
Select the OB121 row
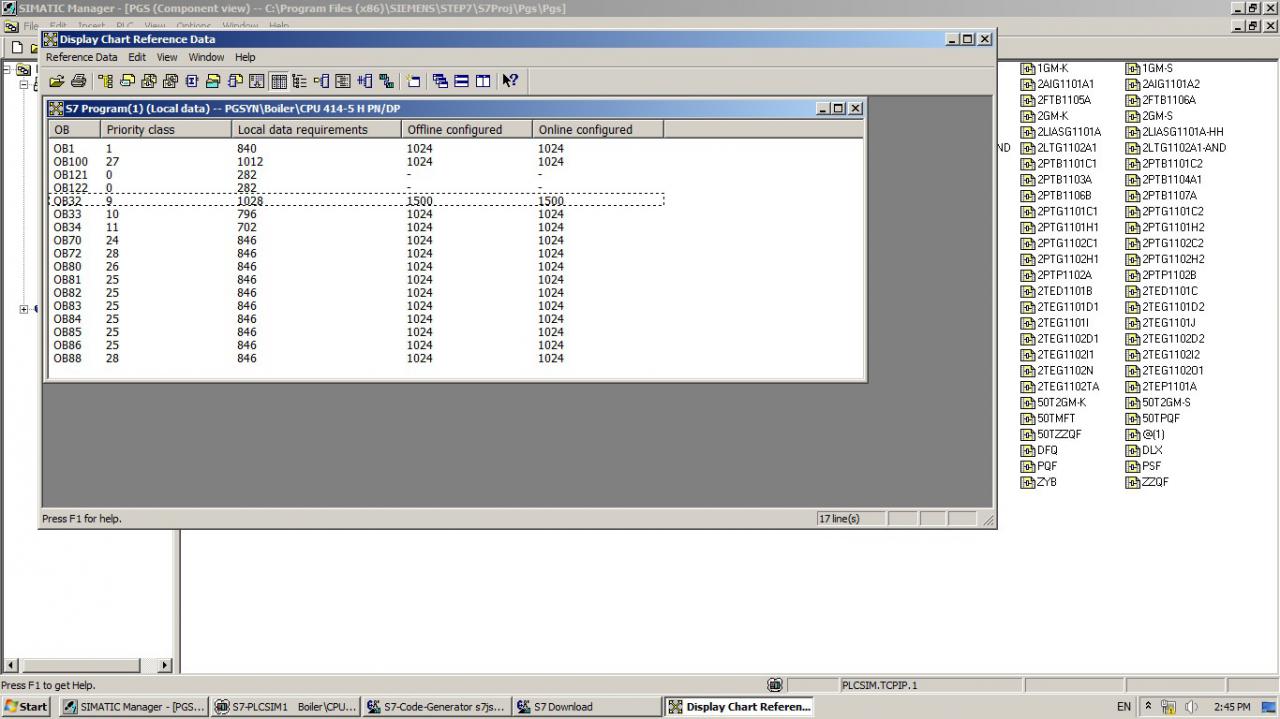click(x=356, y=174)
